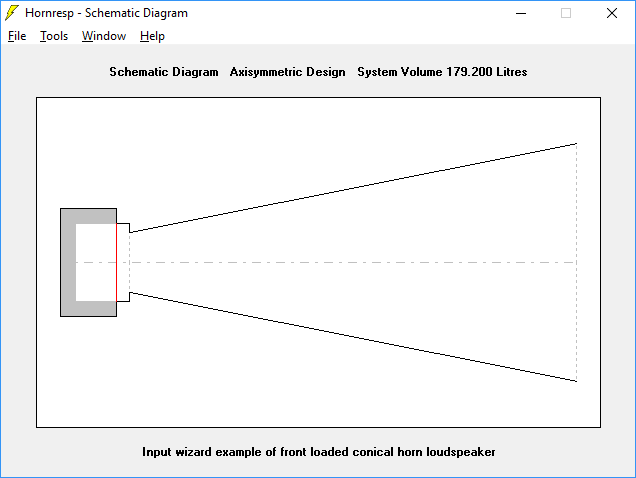The width and height of the screenshot is (636, 478).
Task: Click the 'Axisymmetric Design' label
Action: (x=288, y=72)
